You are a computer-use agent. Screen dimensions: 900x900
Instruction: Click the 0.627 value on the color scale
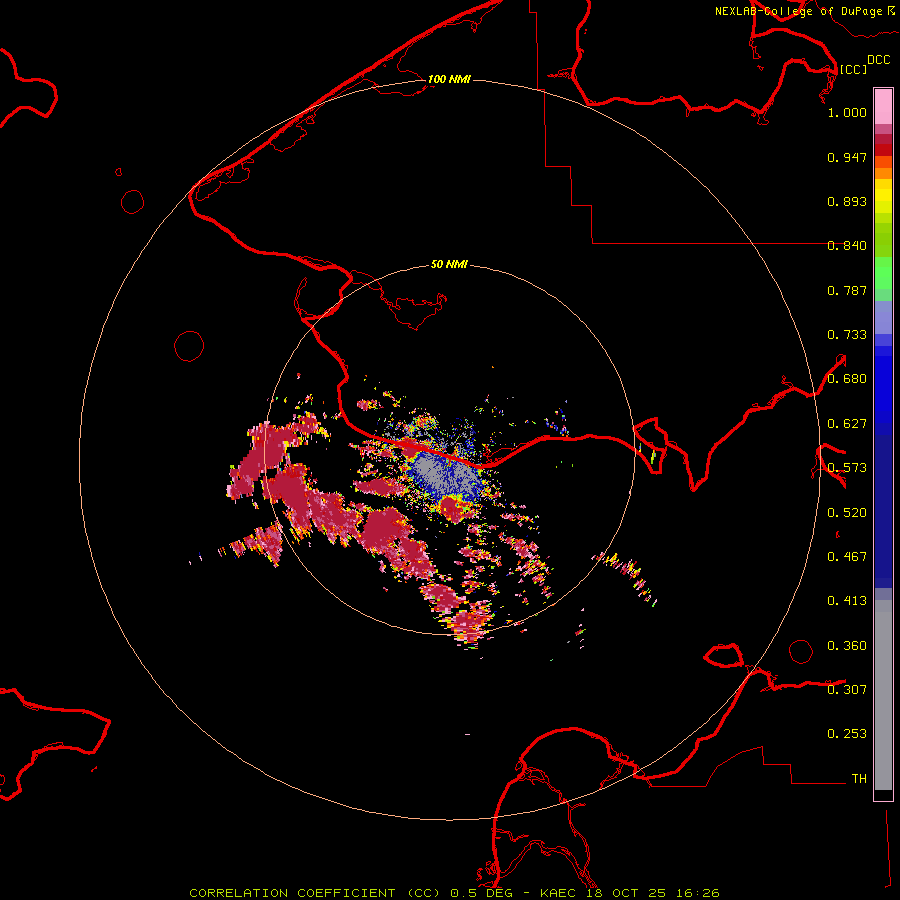coord(847,424)
